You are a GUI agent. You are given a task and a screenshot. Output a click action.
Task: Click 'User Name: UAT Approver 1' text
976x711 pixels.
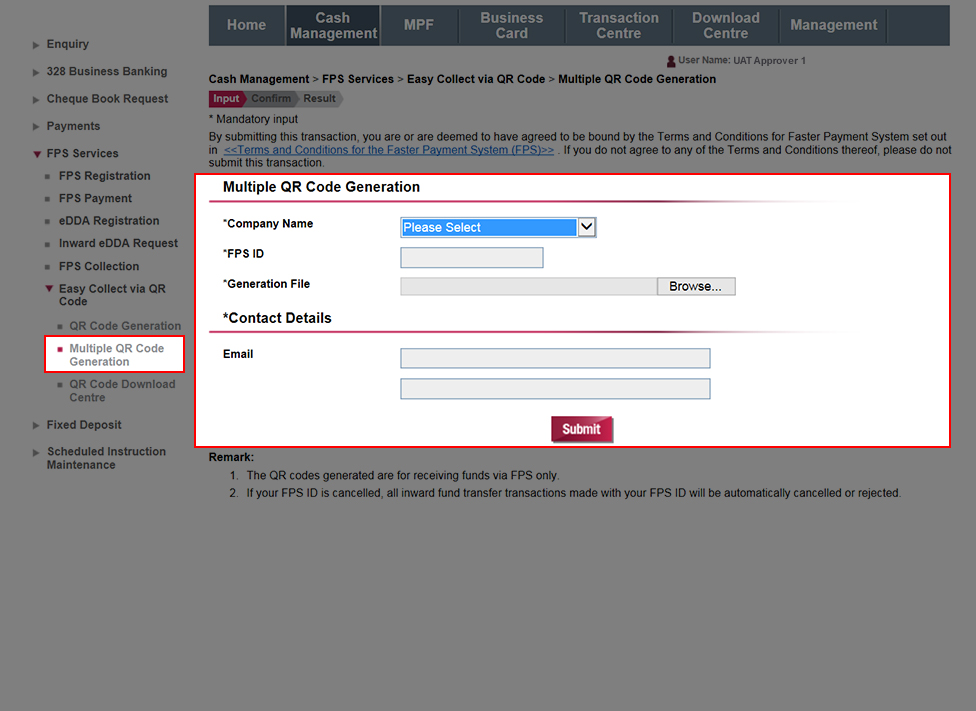point(742,60)
